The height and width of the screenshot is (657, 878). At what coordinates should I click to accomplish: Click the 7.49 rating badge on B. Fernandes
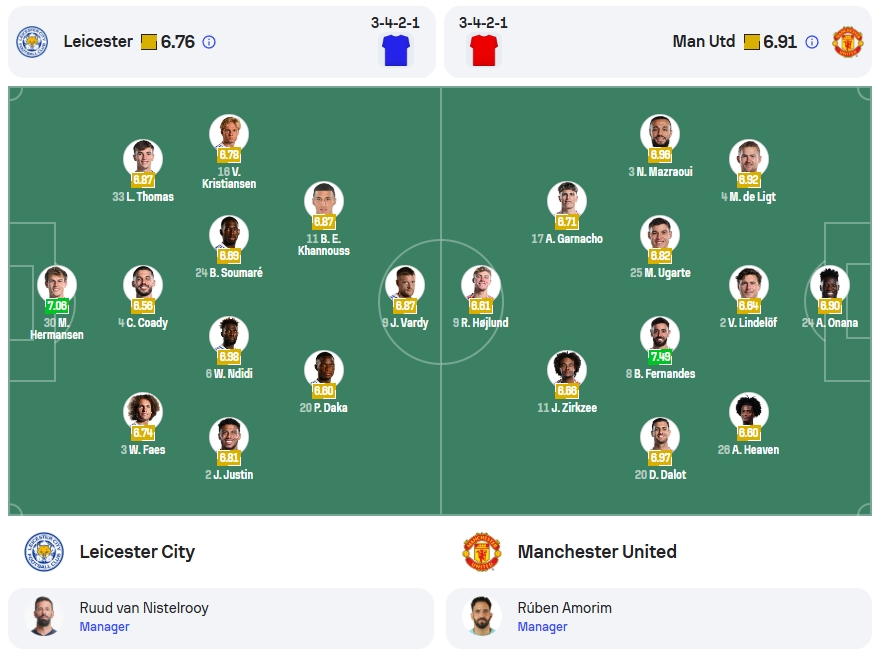pyautogui.click(x=660, y=356)
